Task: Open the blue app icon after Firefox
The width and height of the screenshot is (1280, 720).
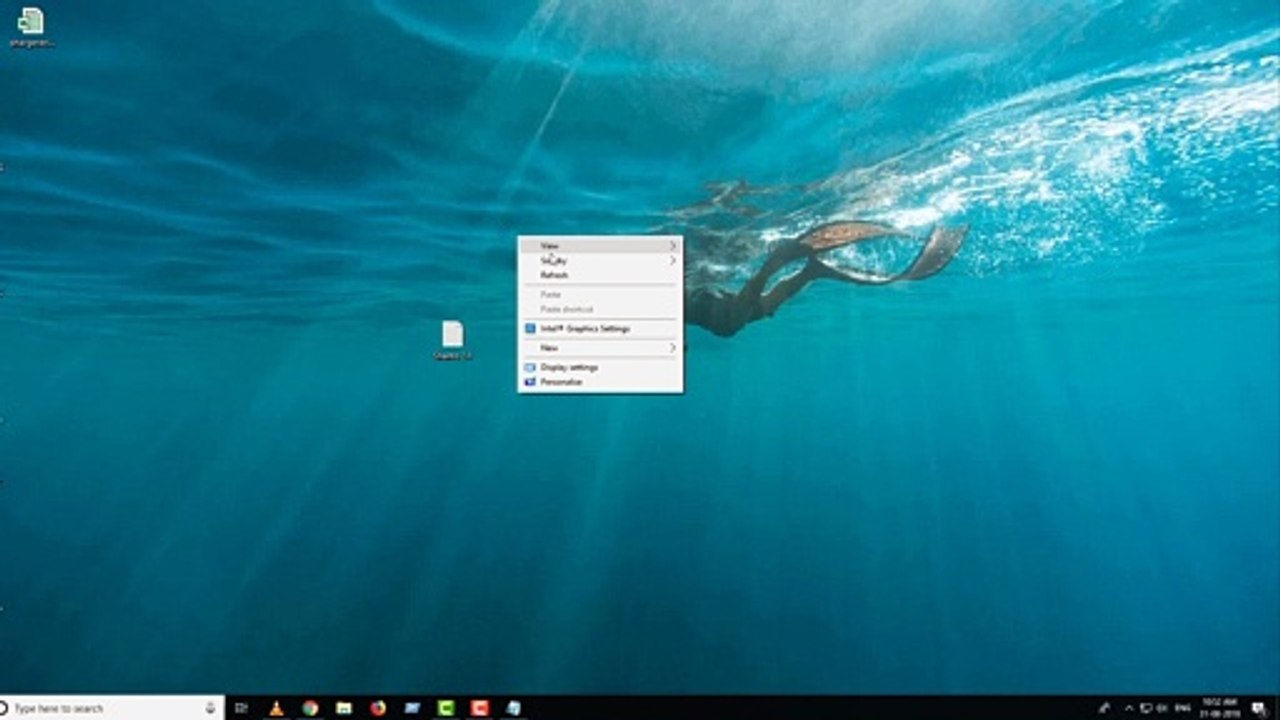Action: click(x=412, y=708)
